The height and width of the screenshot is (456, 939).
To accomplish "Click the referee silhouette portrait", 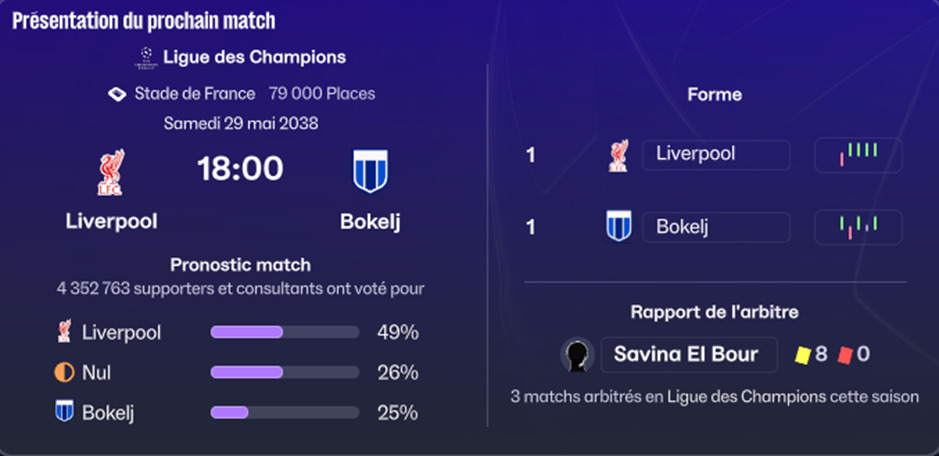I will point(577,355).
